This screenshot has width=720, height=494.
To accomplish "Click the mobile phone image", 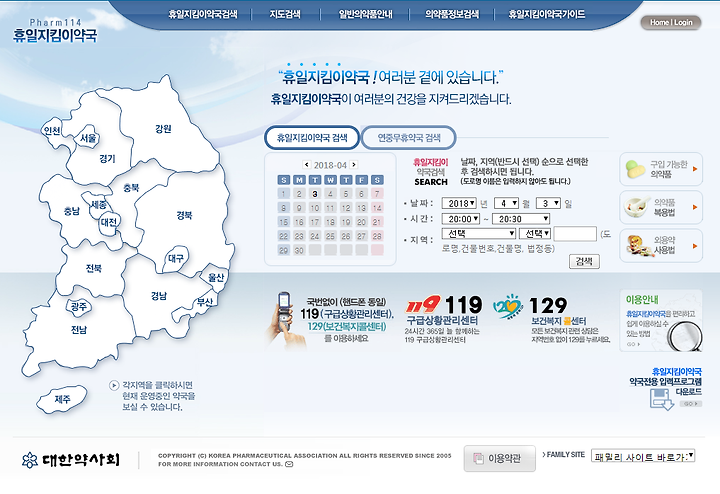I will 286,319.
